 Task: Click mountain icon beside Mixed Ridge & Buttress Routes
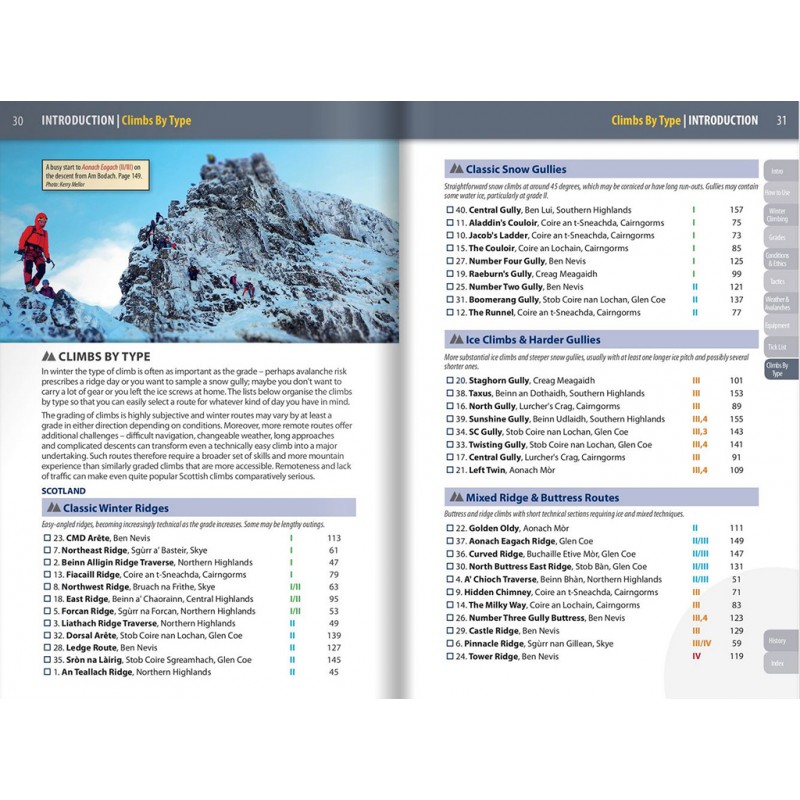[456, 497]
